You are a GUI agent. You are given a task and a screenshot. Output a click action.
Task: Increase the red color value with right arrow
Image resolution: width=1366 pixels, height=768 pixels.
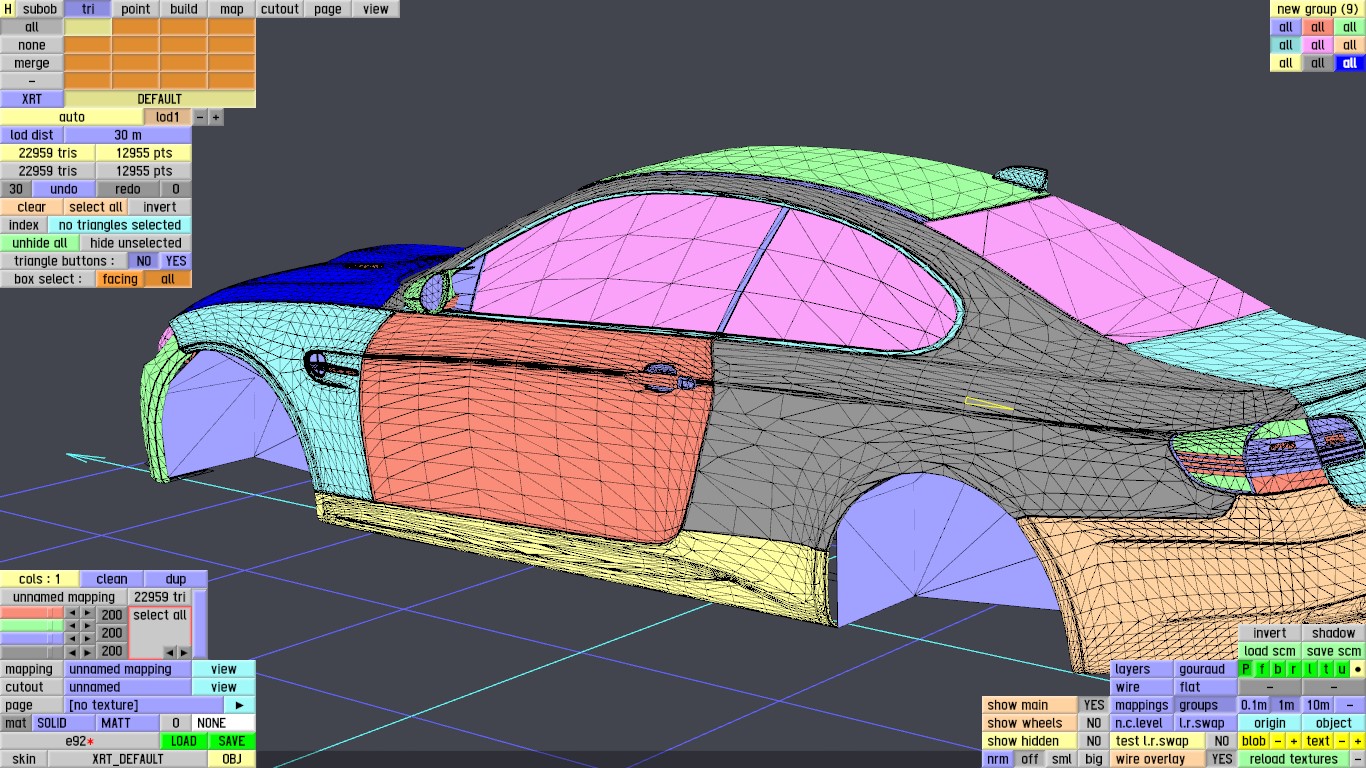pos(88,613)
